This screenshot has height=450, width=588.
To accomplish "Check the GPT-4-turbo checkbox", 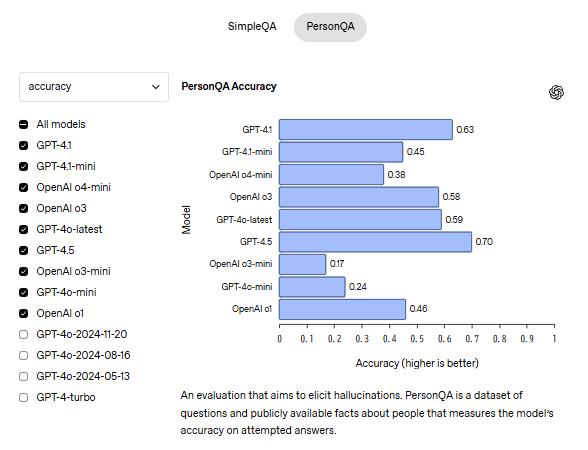I will coord(24,398).
